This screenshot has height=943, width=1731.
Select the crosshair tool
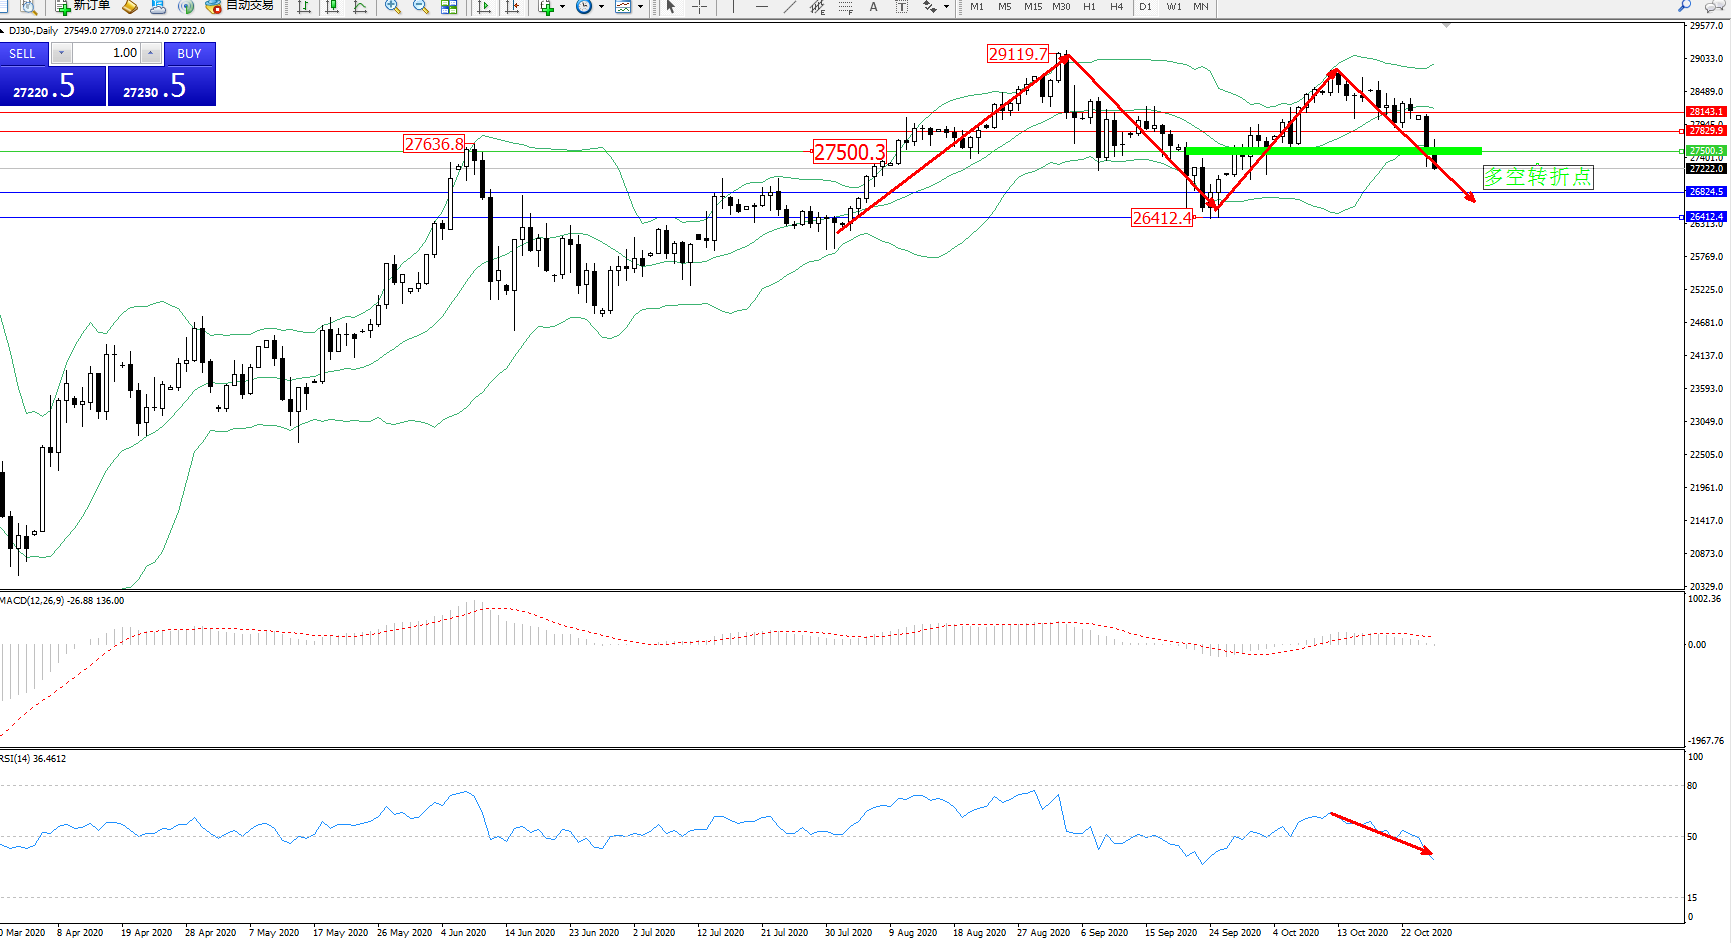[700, 7]
